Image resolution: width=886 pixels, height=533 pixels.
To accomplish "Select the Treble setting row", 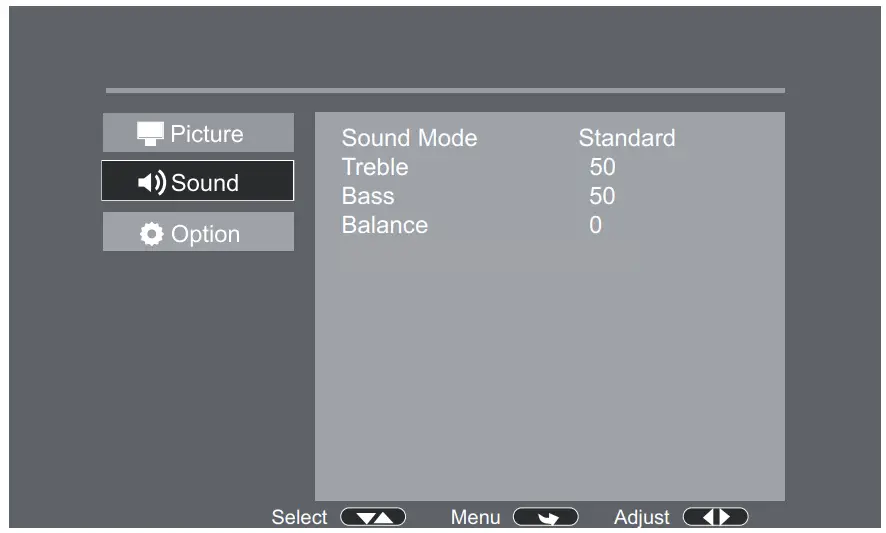I will coord(375,167).
